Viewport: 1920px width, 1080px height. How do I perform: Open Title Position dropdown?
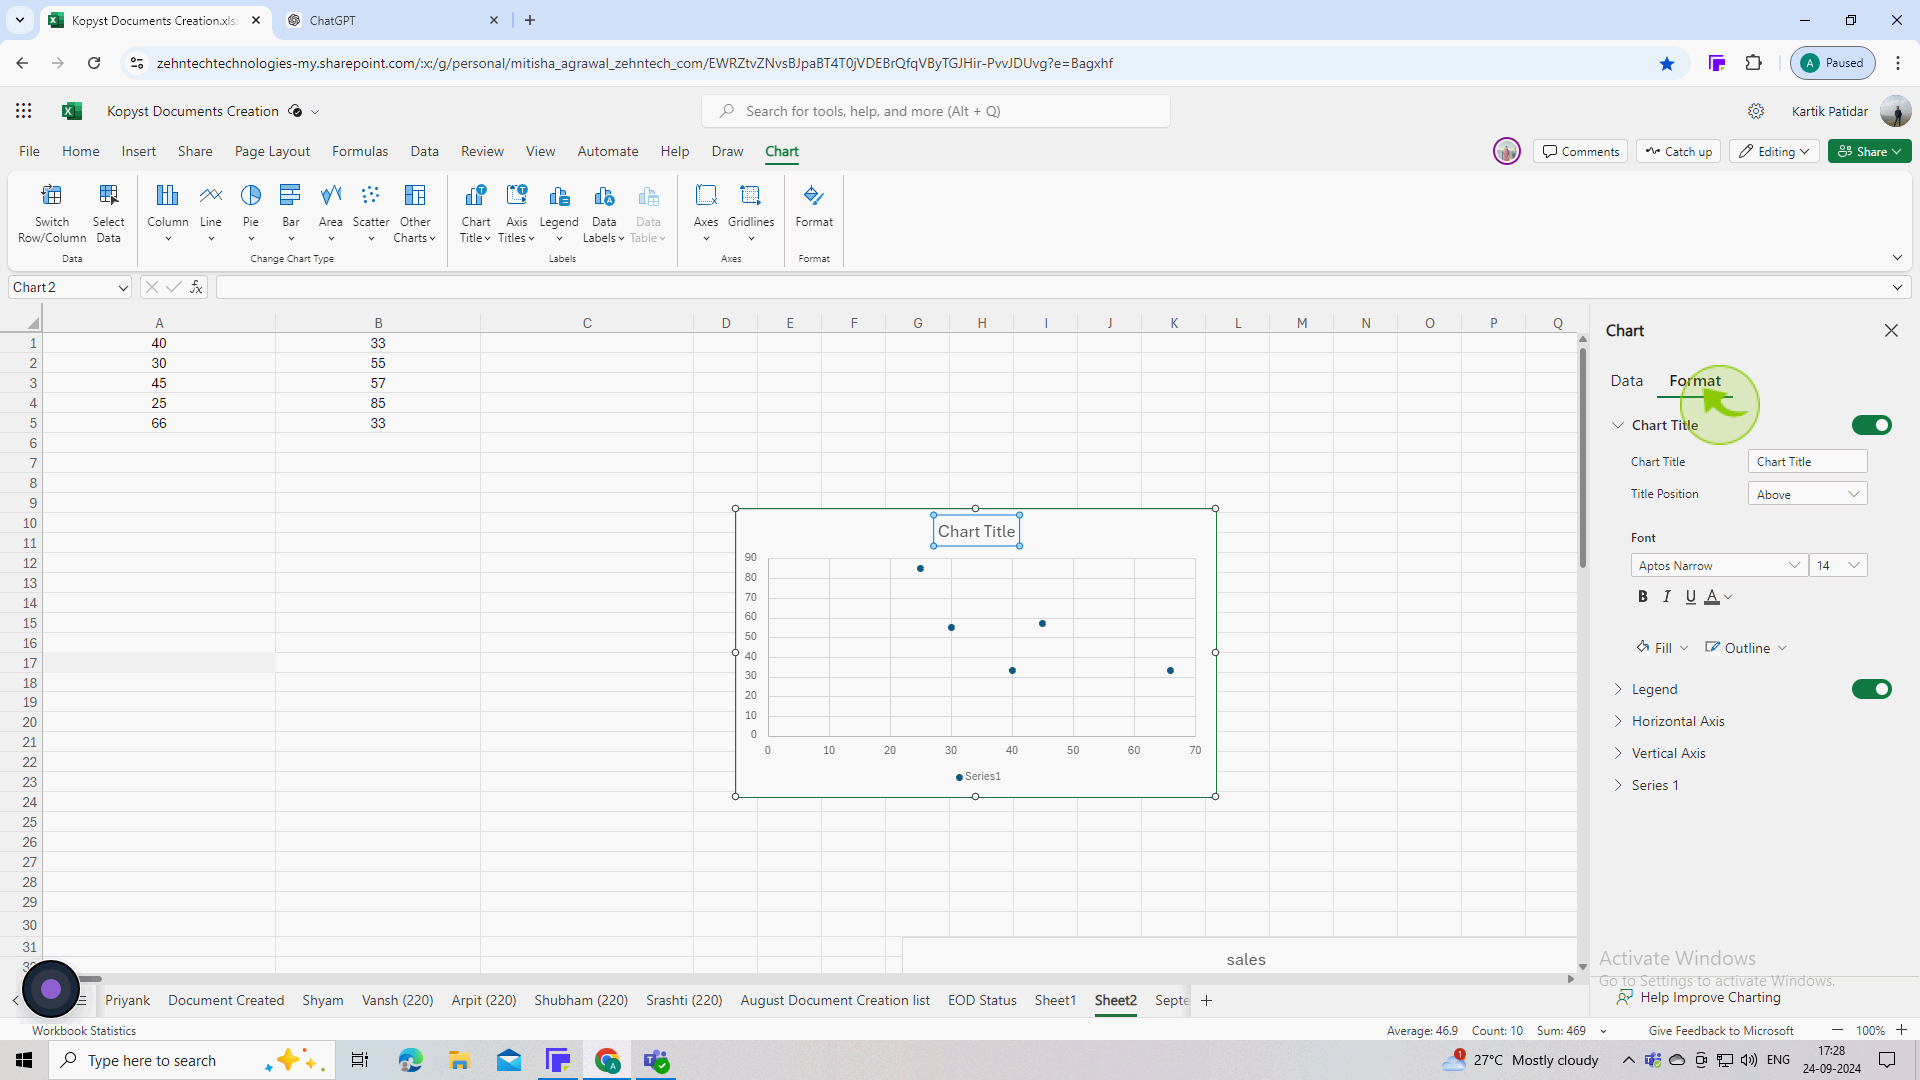point(1807,494)
